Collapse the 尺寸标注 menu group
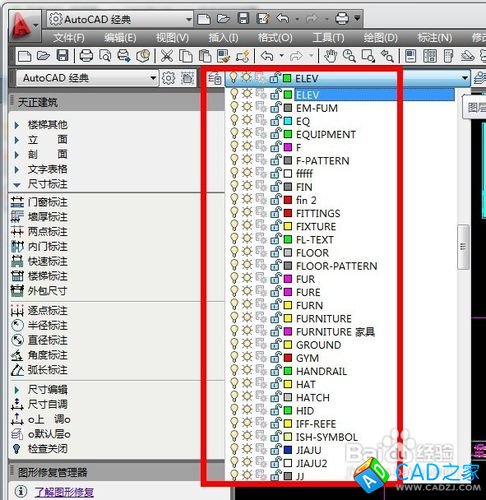 click(17, 184)
